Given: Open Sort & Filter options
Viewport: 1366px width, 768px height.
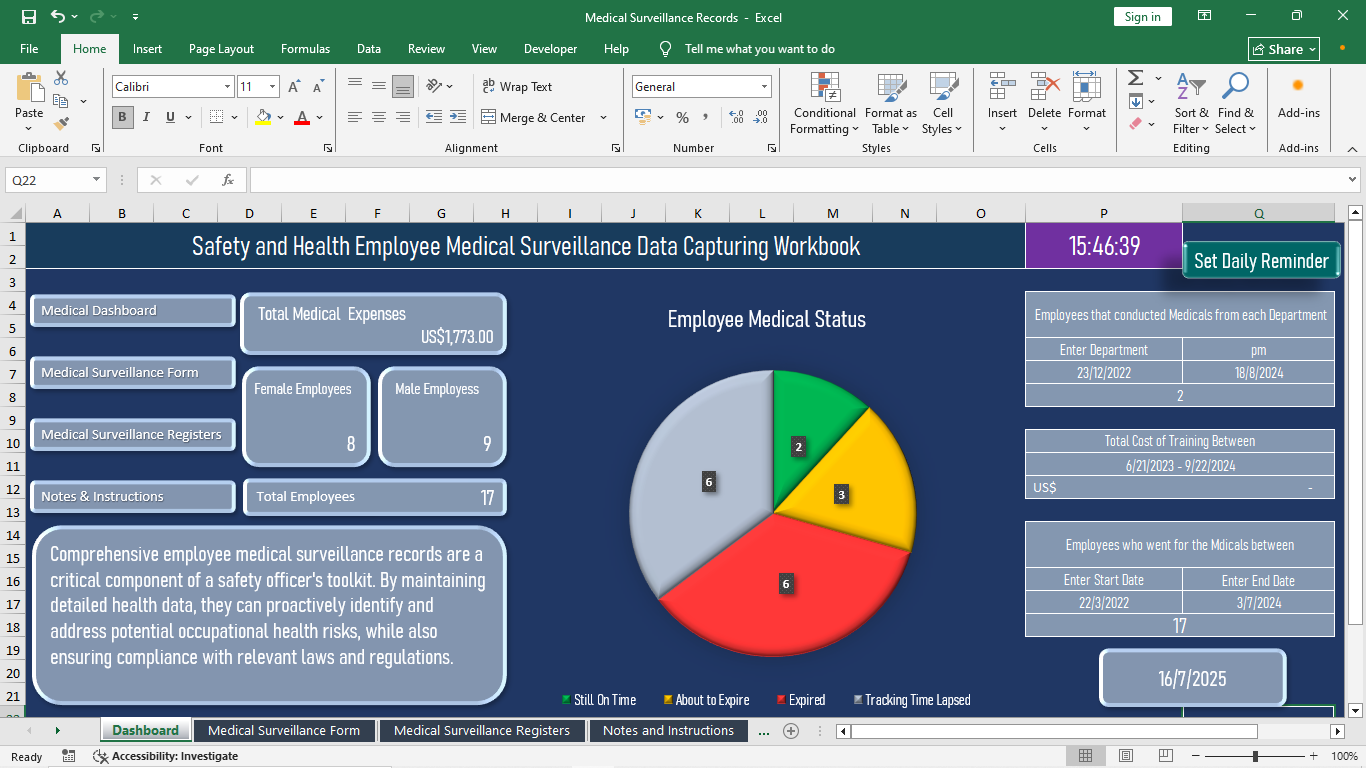Looking at the screenshot, I should tap(1191, 103).
